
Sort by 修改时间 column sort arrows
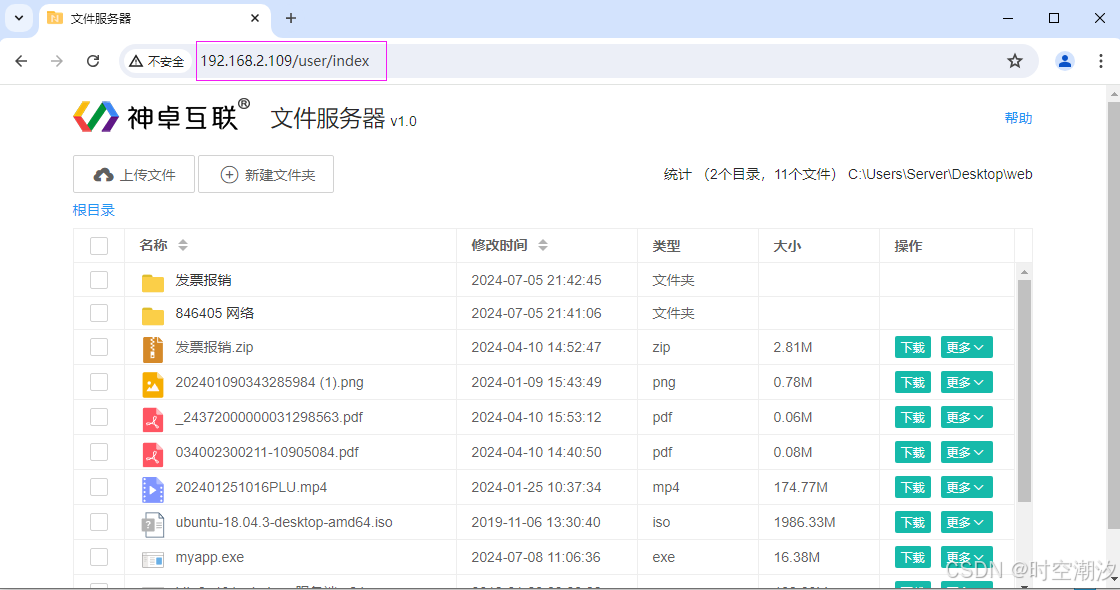543,245
